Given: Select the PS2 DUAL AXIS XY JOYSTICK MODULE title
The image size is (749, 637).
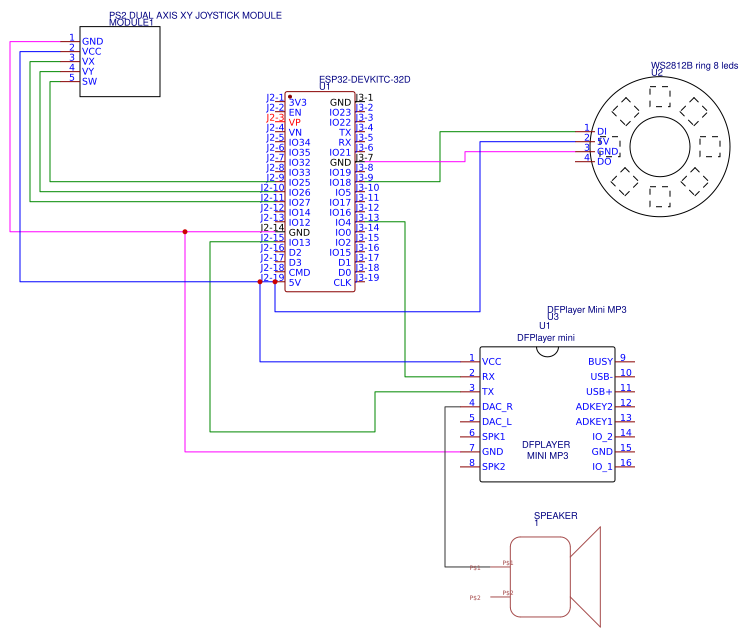Looking at the screenshot, I should (x=195, y=15).
